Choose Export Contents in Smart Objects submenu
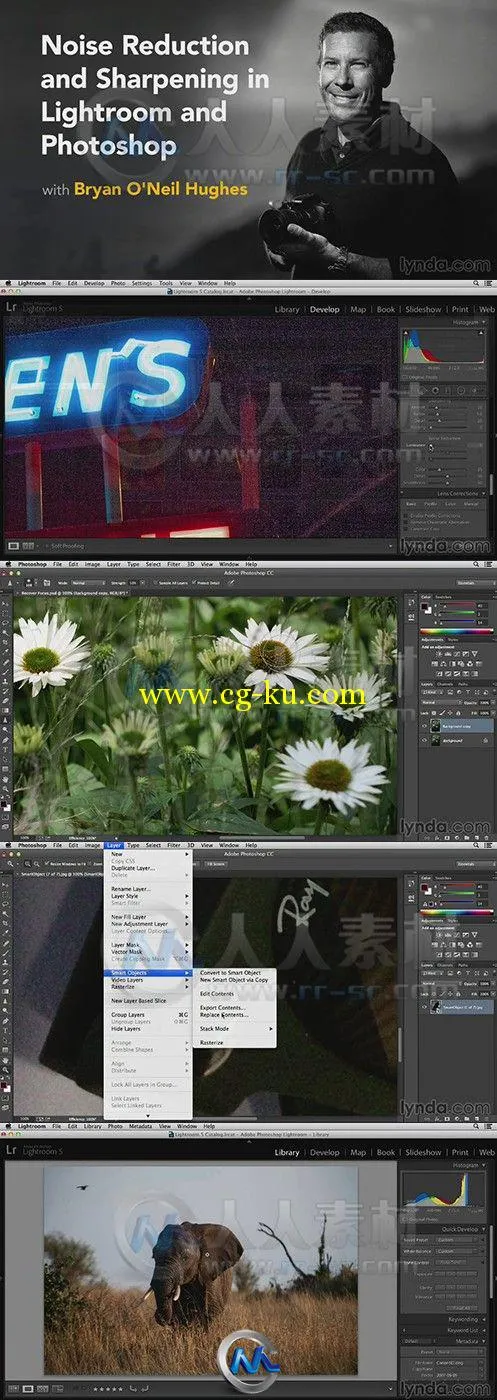Screen dimensions: 497x1400 click(x=222, y=1007)
